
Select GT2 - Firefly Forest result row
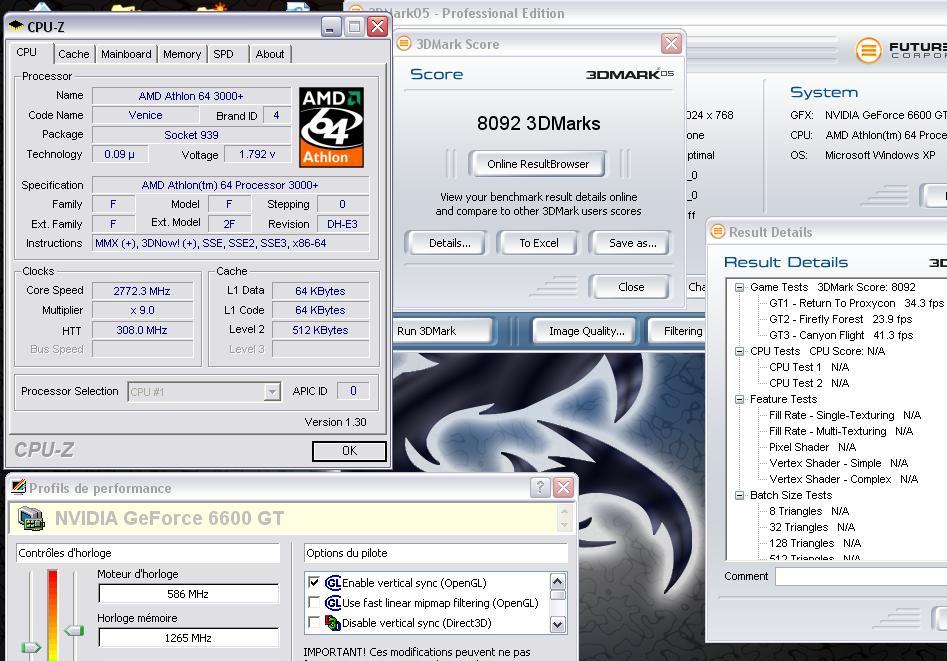point(841,319)
